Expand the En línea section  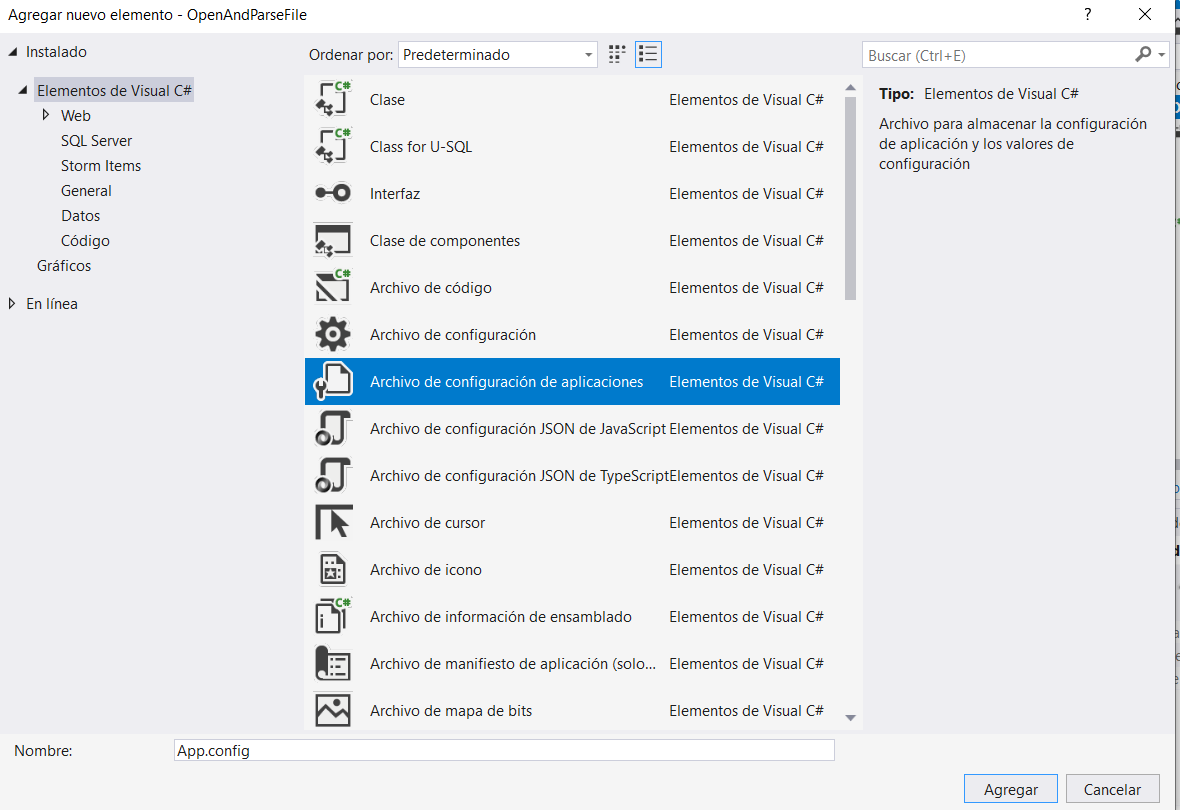point(12,304)
